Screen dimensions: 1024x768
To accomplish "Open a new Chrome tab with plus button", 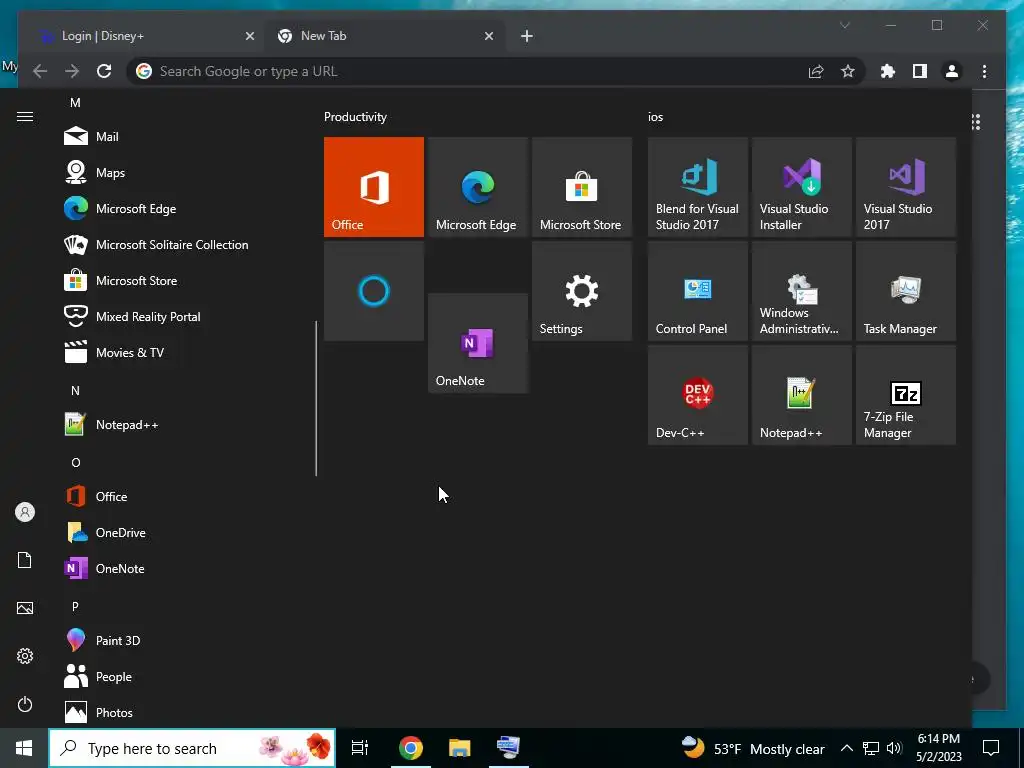I will pos(527,36).
